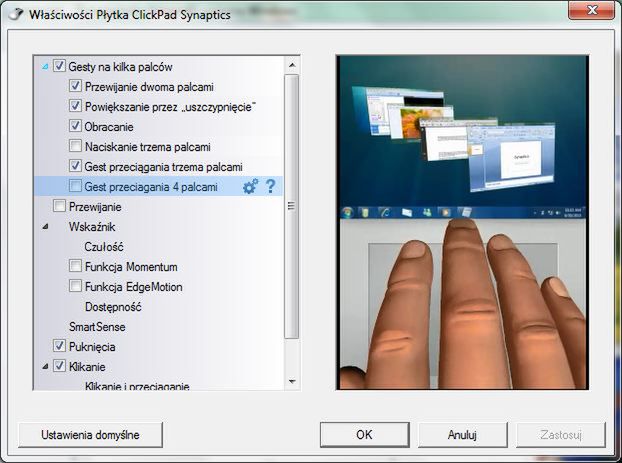Click the settings list scrollbar thumb
The height and width of the screenshot is (463, 622).
pyautogui.click(x=292, y=206)
